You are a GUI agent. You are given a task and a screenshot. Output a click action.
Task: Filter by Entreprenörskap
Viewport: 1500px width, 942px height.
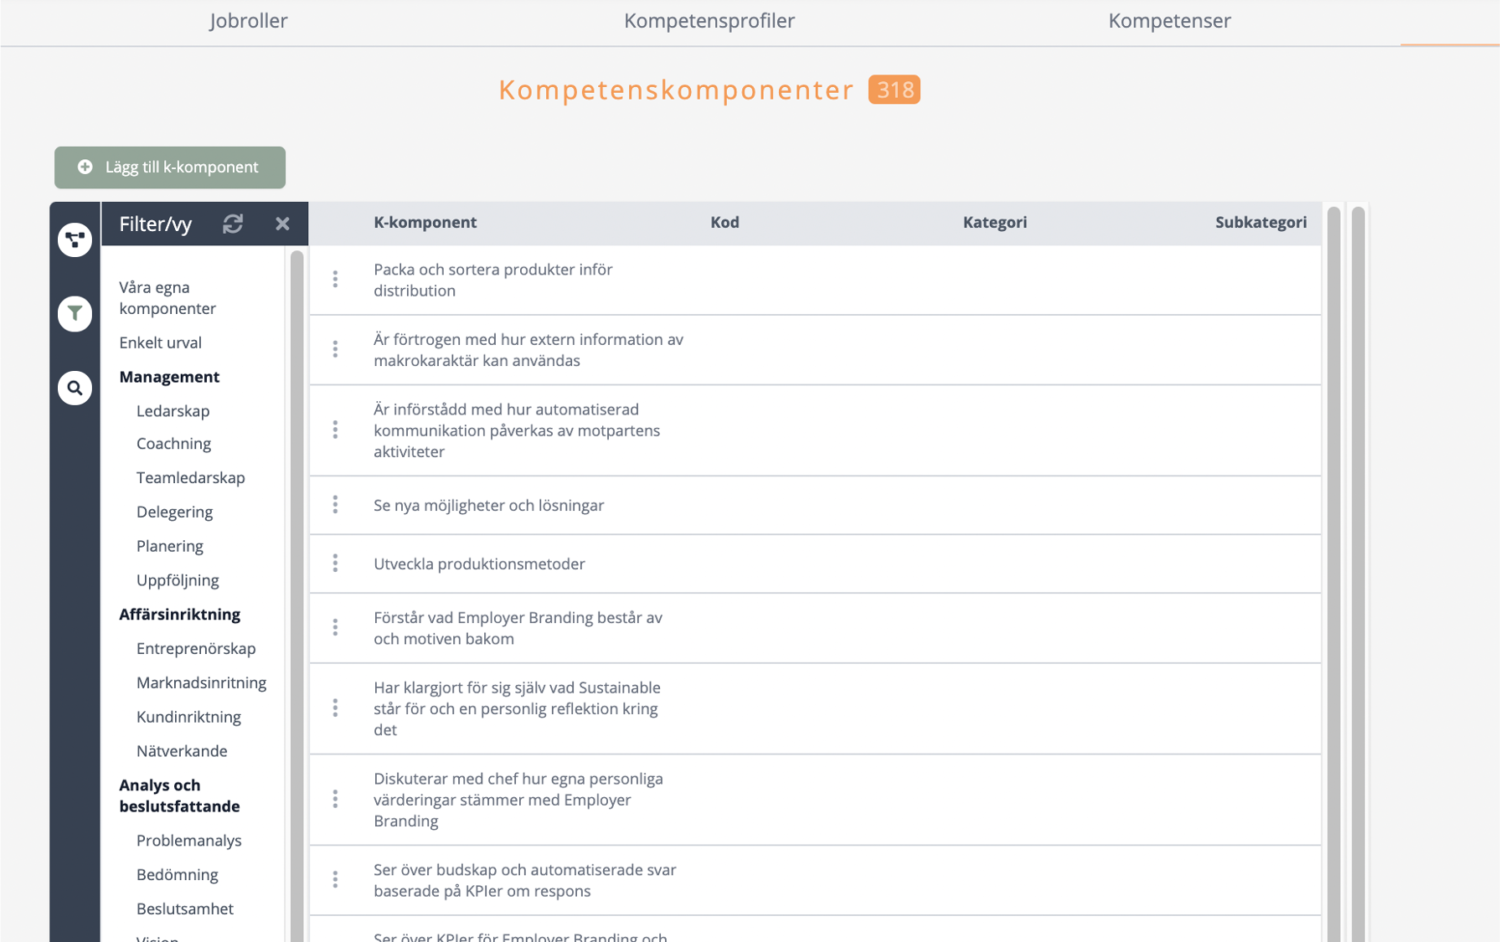pyautogui.click(x=196, y=648)
